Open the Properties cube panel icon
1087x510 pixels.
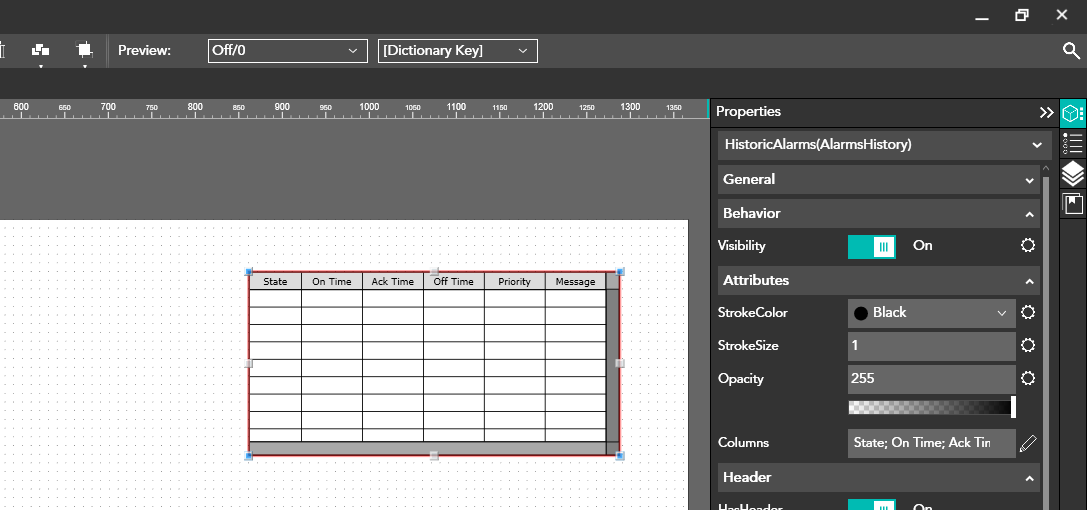[x=1072, y=113]
